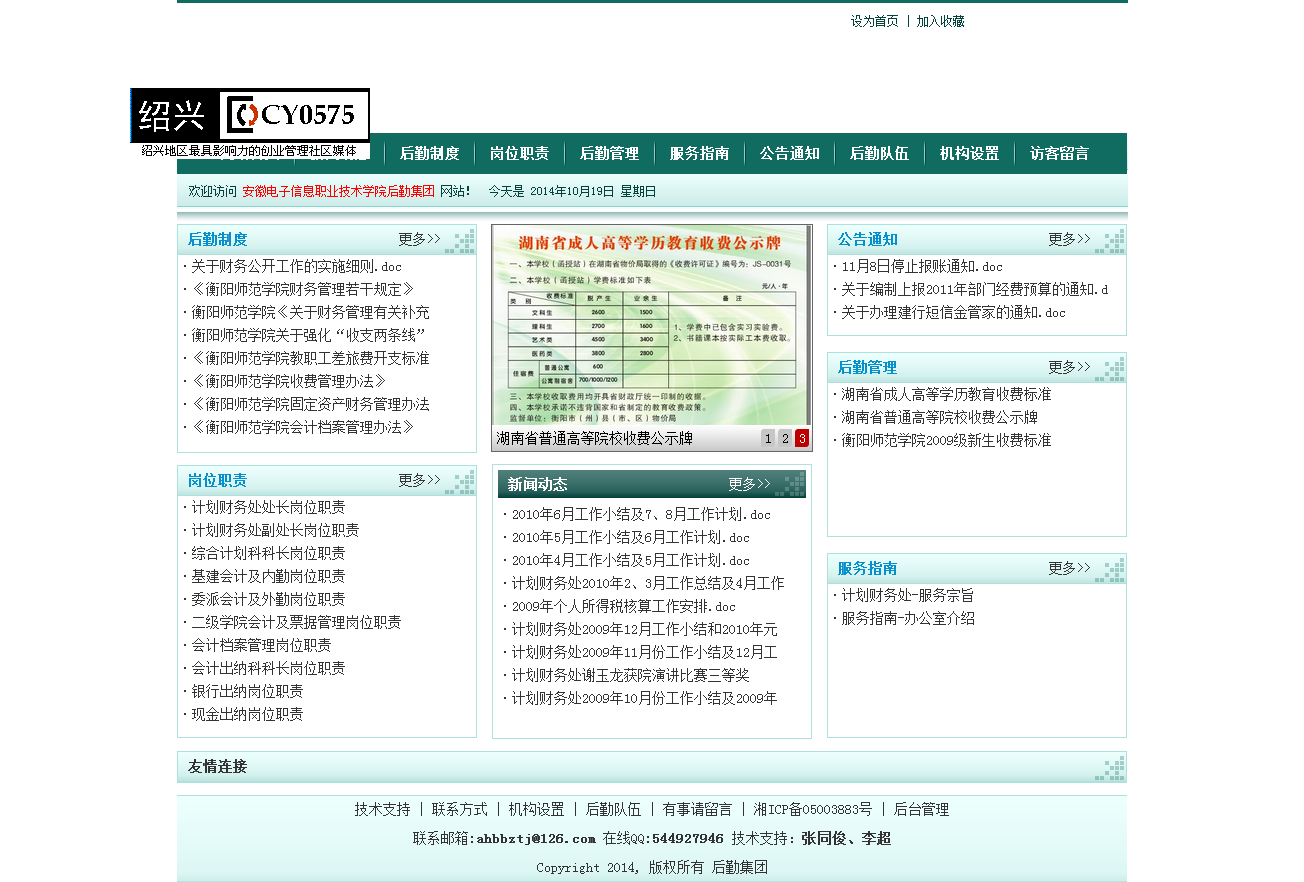Viewport: 1304px width, 882px height.
Task: Open 《衡阳师范学院教职工差旅费开支标准
Action: 310,359
